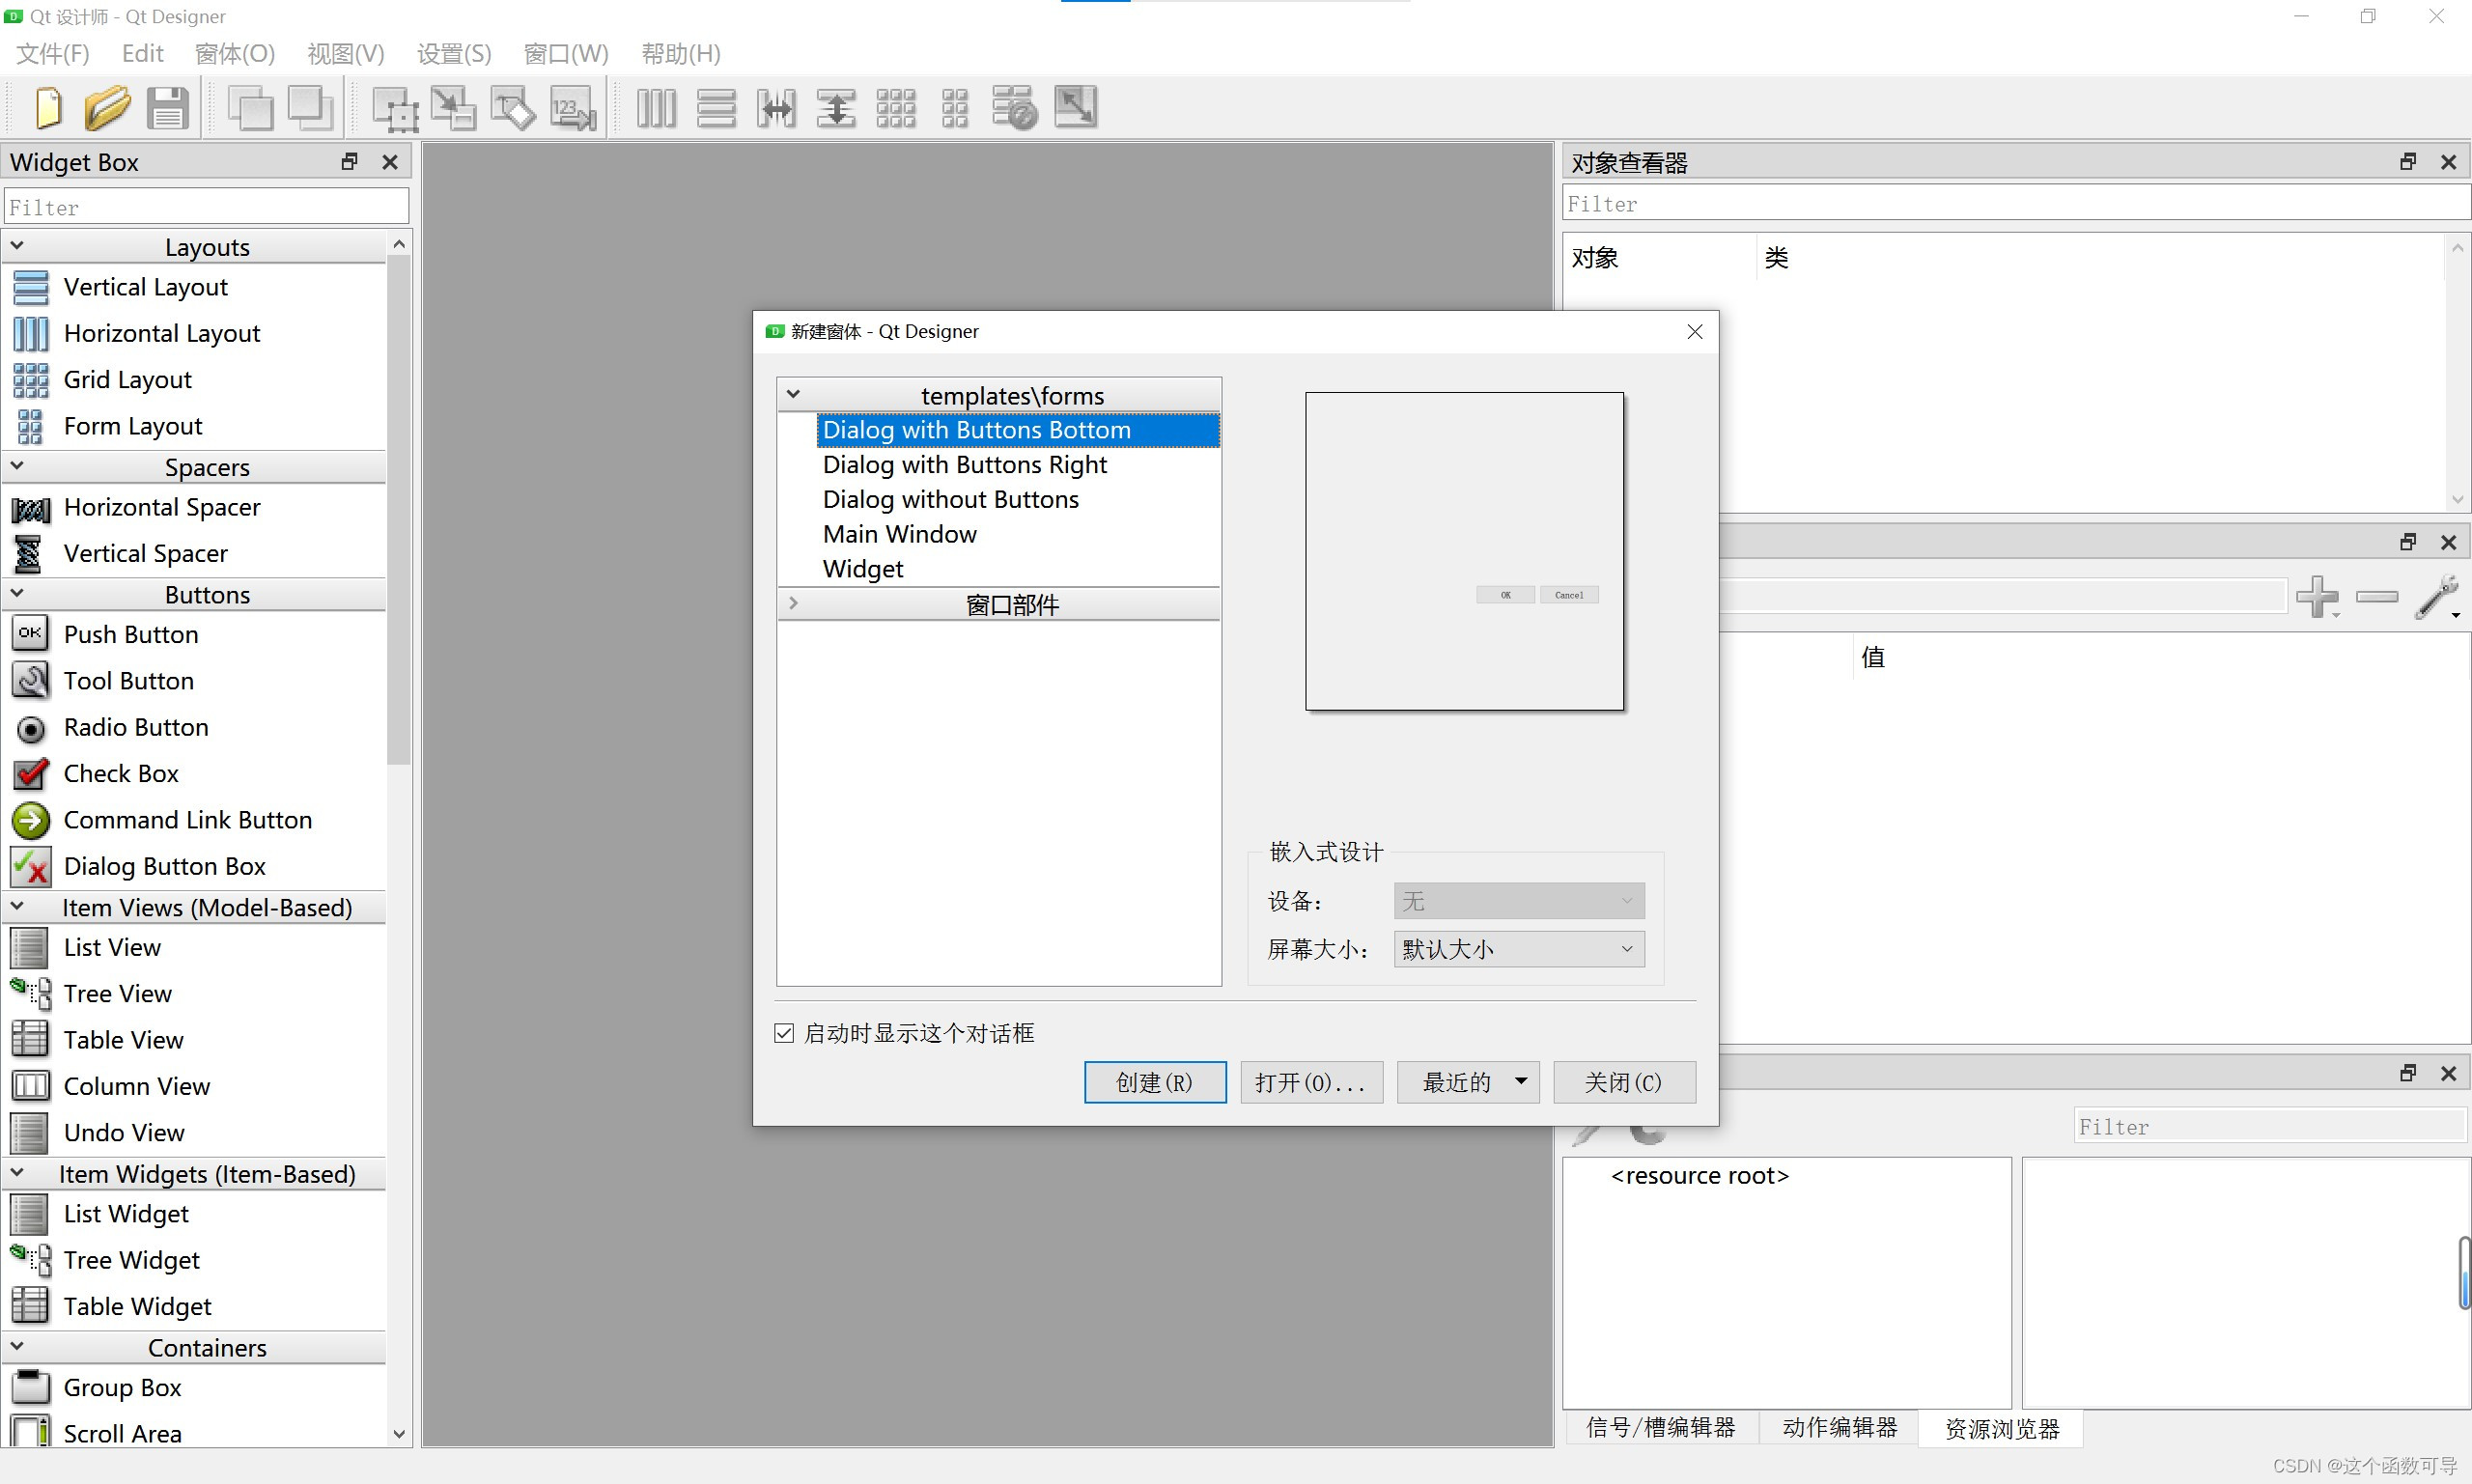Click the Lay Out in Grid icon
This screenshot has width=2472, height=1484.
click(x=895, y=108)
